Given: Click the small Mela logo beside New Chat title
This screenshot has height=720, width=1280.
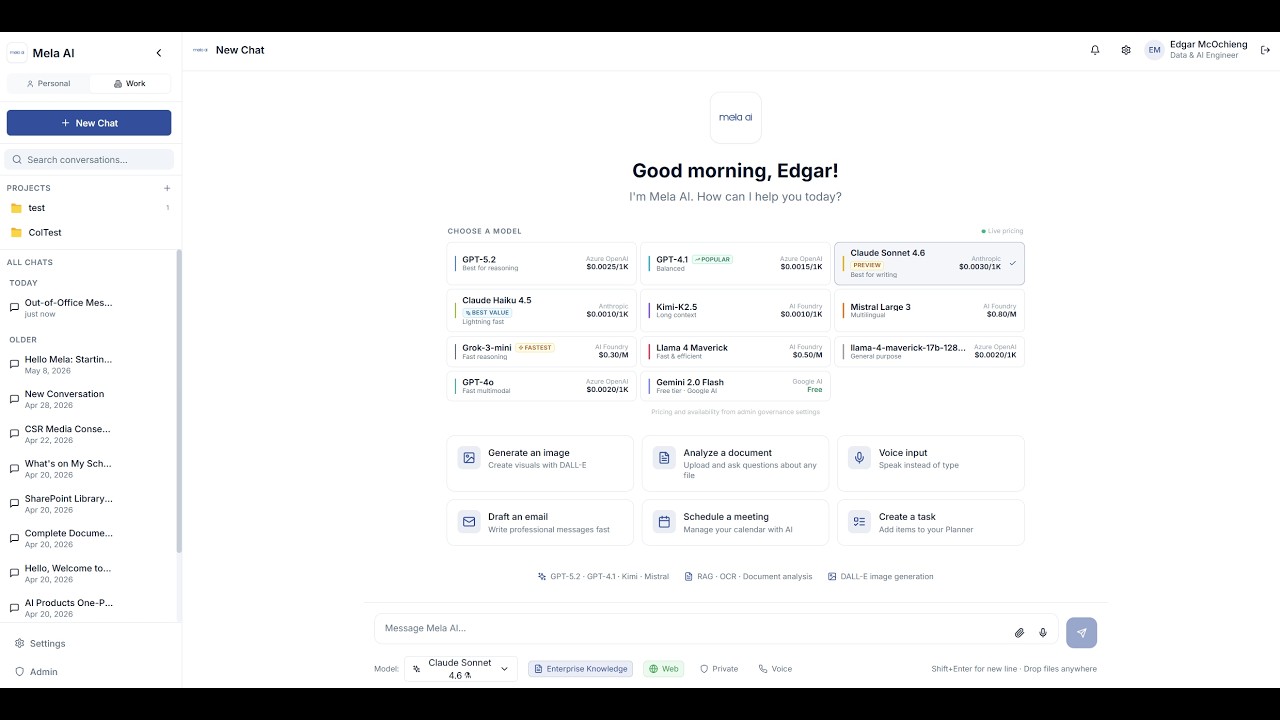Looking at the screenshot, I should point(200,50).
